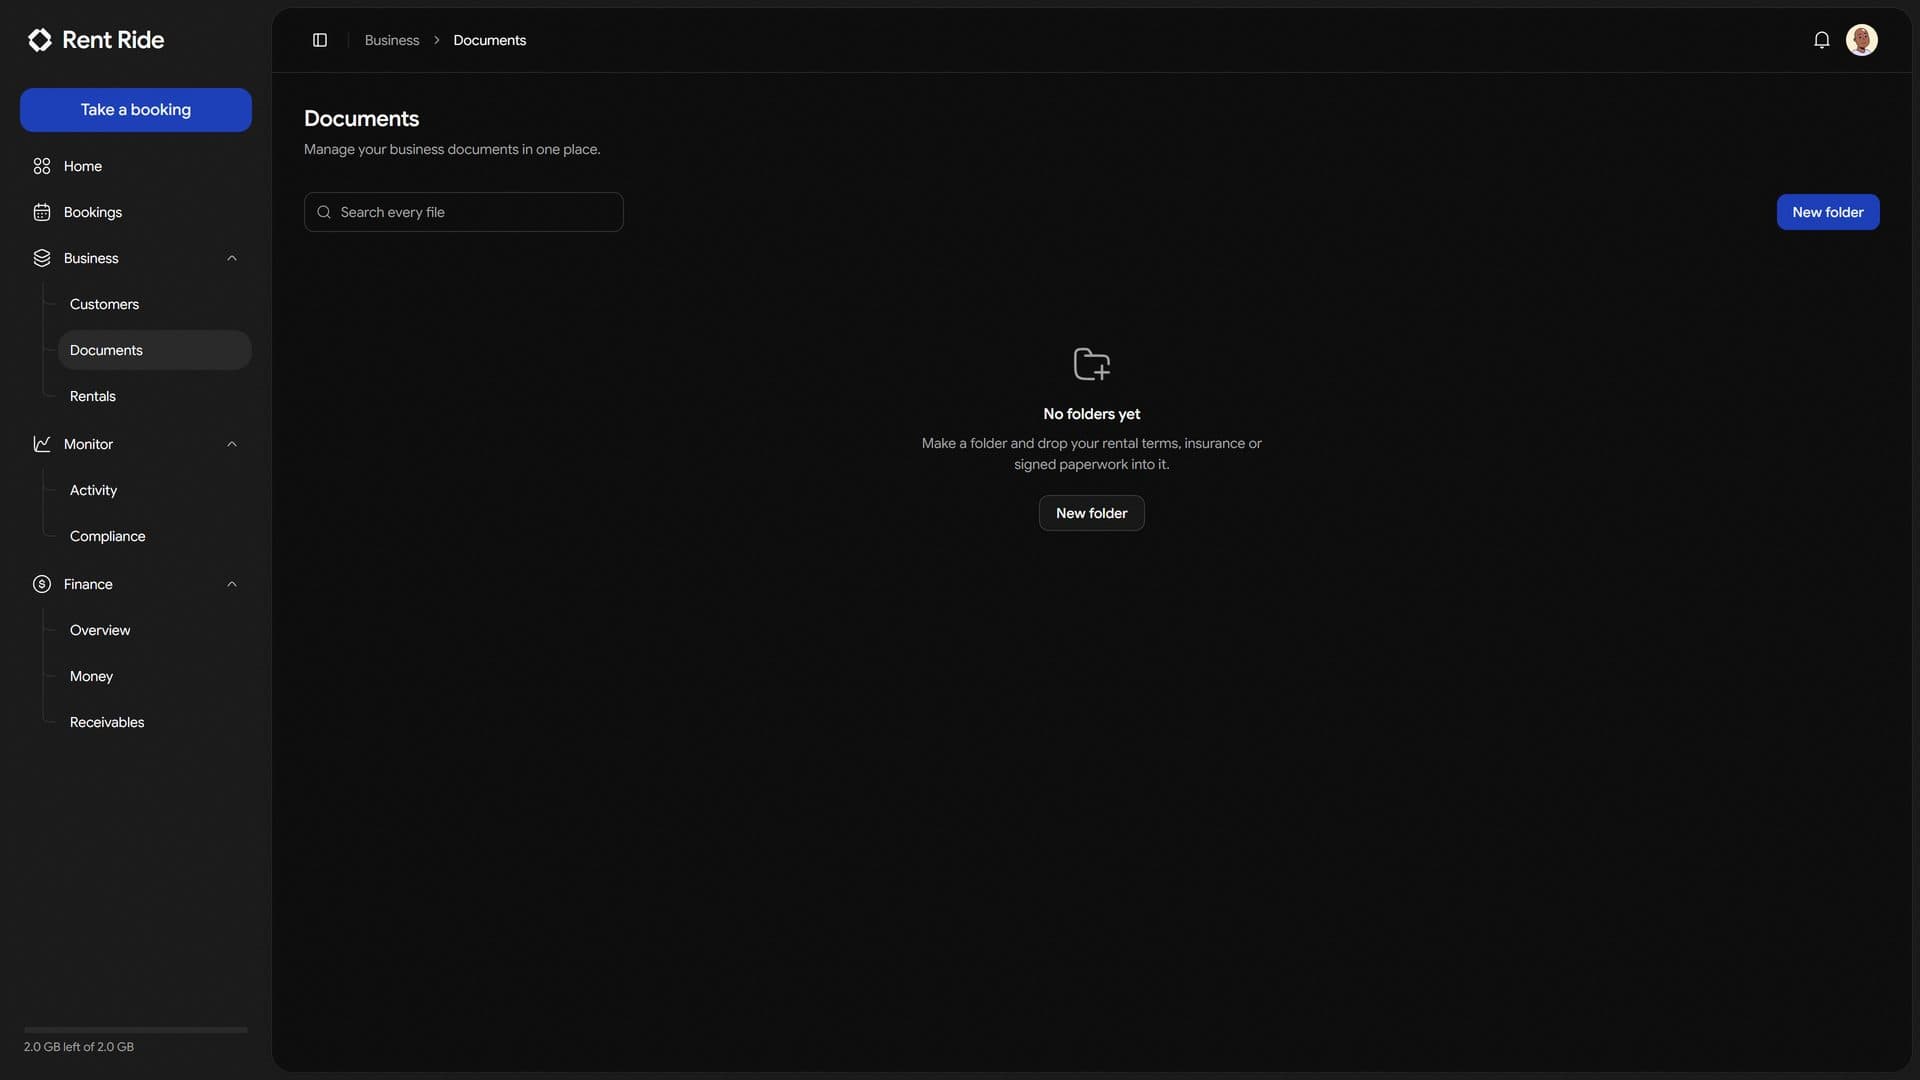Go to Rentals

pos(154,396)
